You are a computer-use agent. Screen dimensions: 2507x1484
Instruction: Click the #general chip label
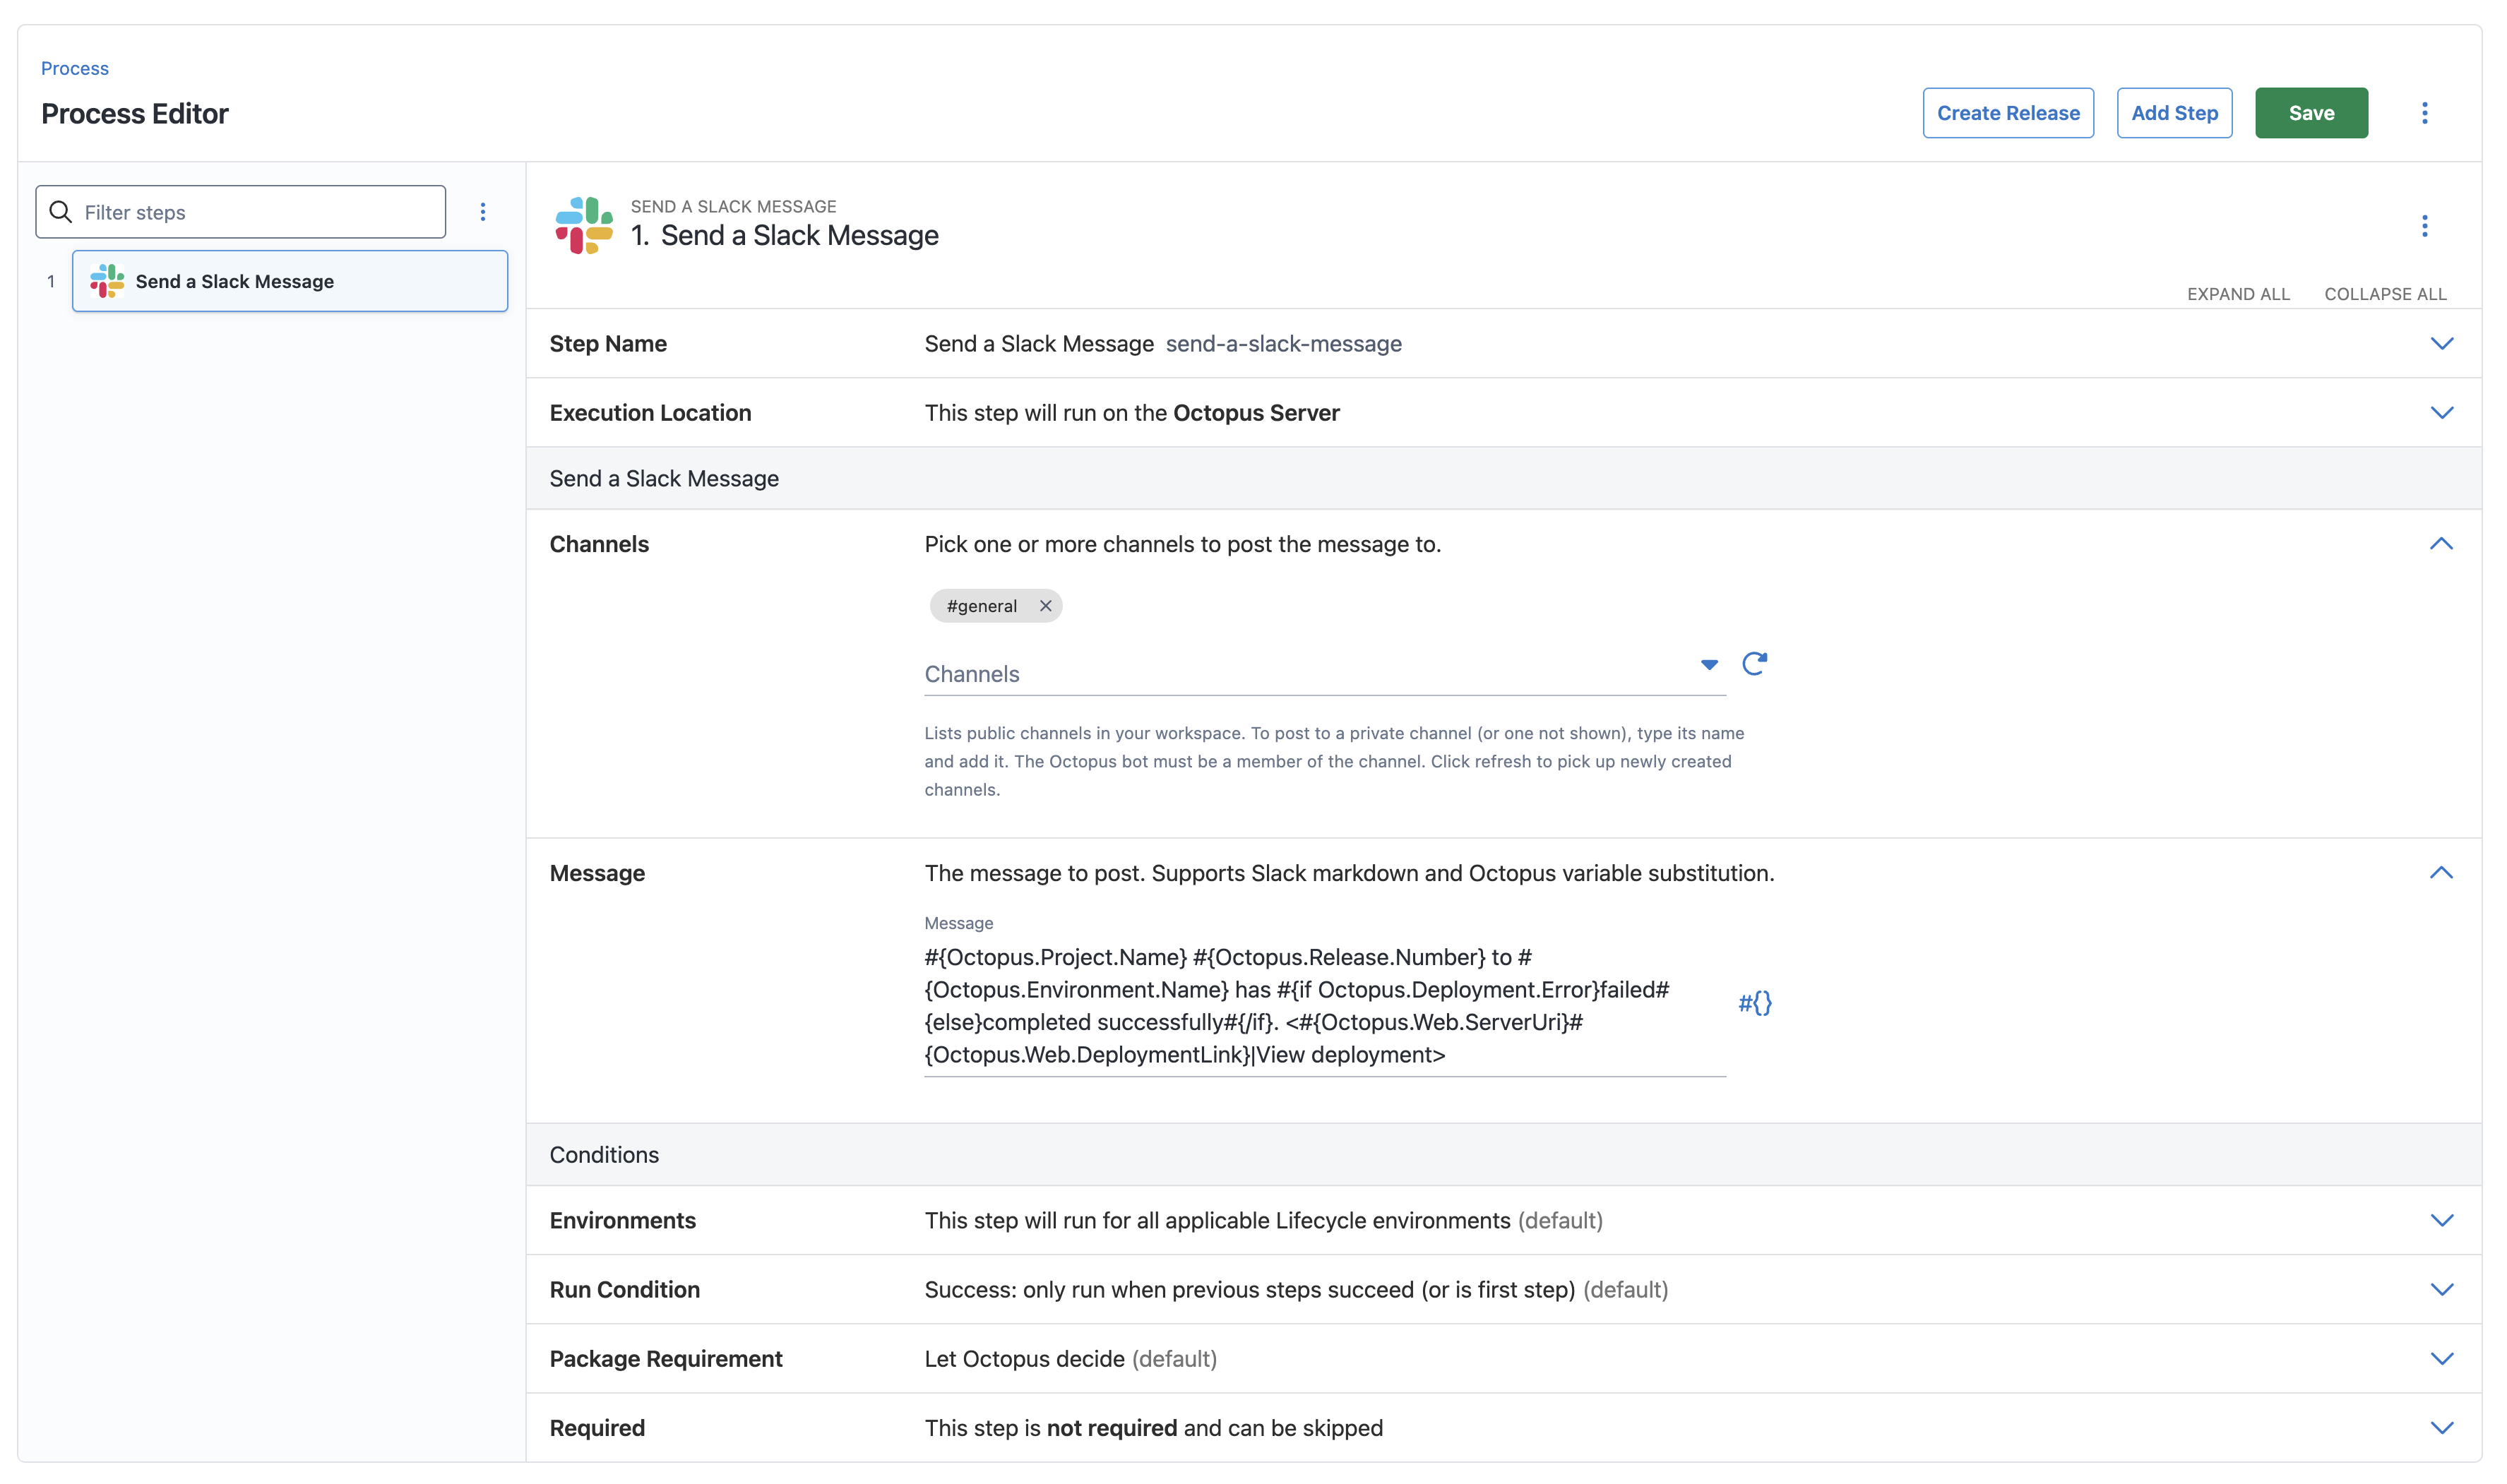tap(981, 606)
